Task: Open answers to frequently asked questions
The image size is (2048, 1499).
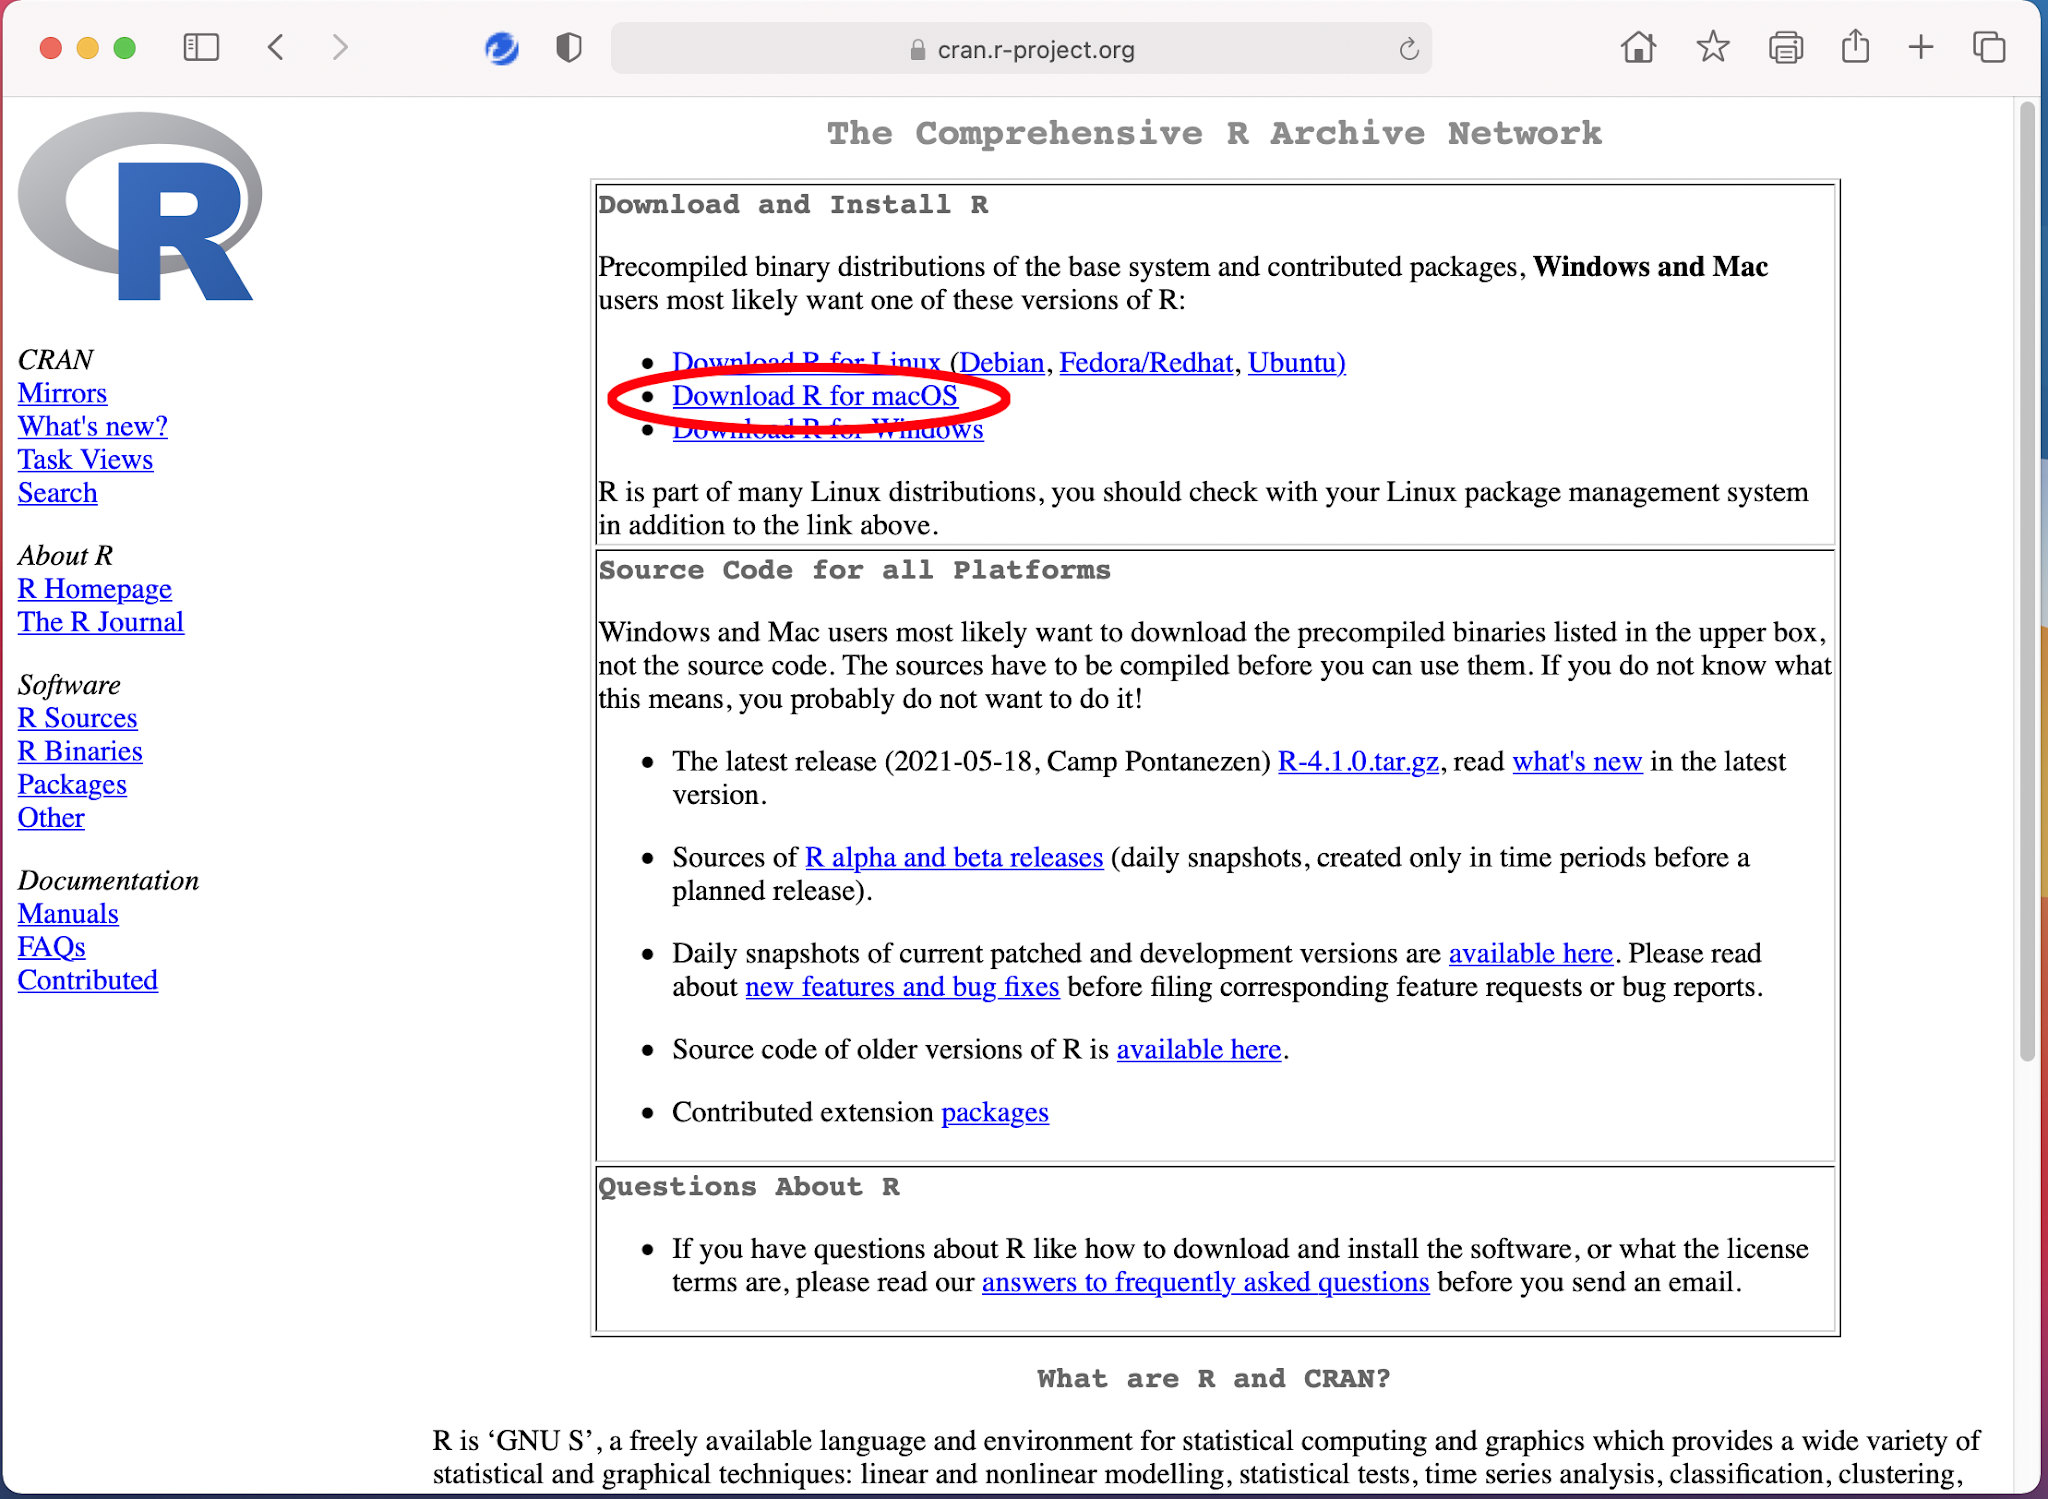Action: (x=1204, y=1282)
